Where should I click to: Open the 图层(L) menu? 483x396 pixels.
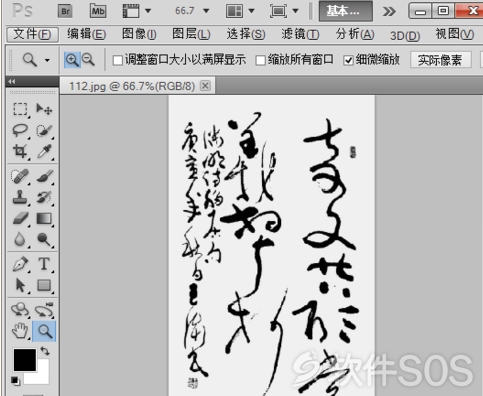click(x=191, y=34)
